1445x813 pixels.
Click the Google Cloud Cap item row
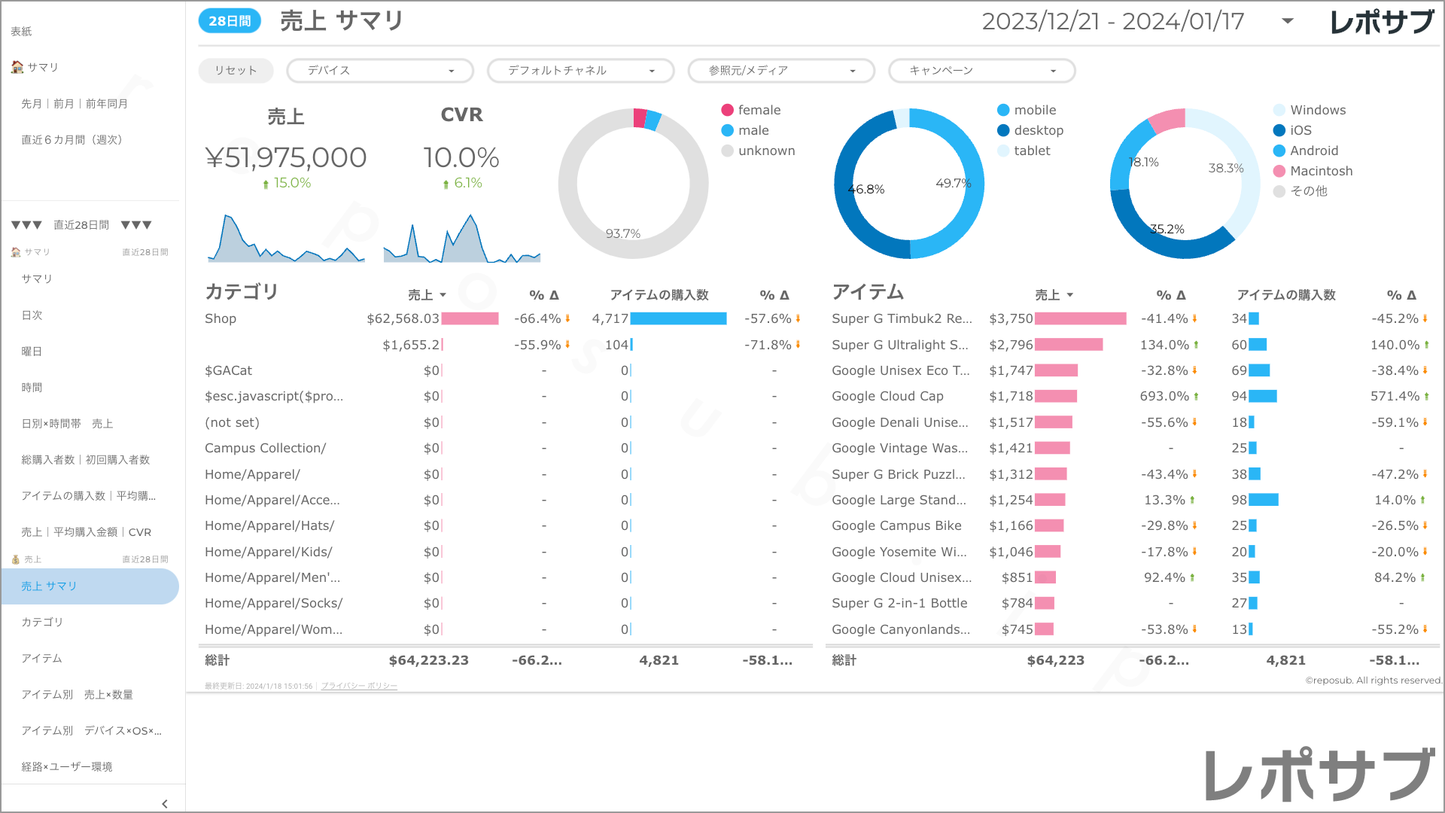pos(888,397)
